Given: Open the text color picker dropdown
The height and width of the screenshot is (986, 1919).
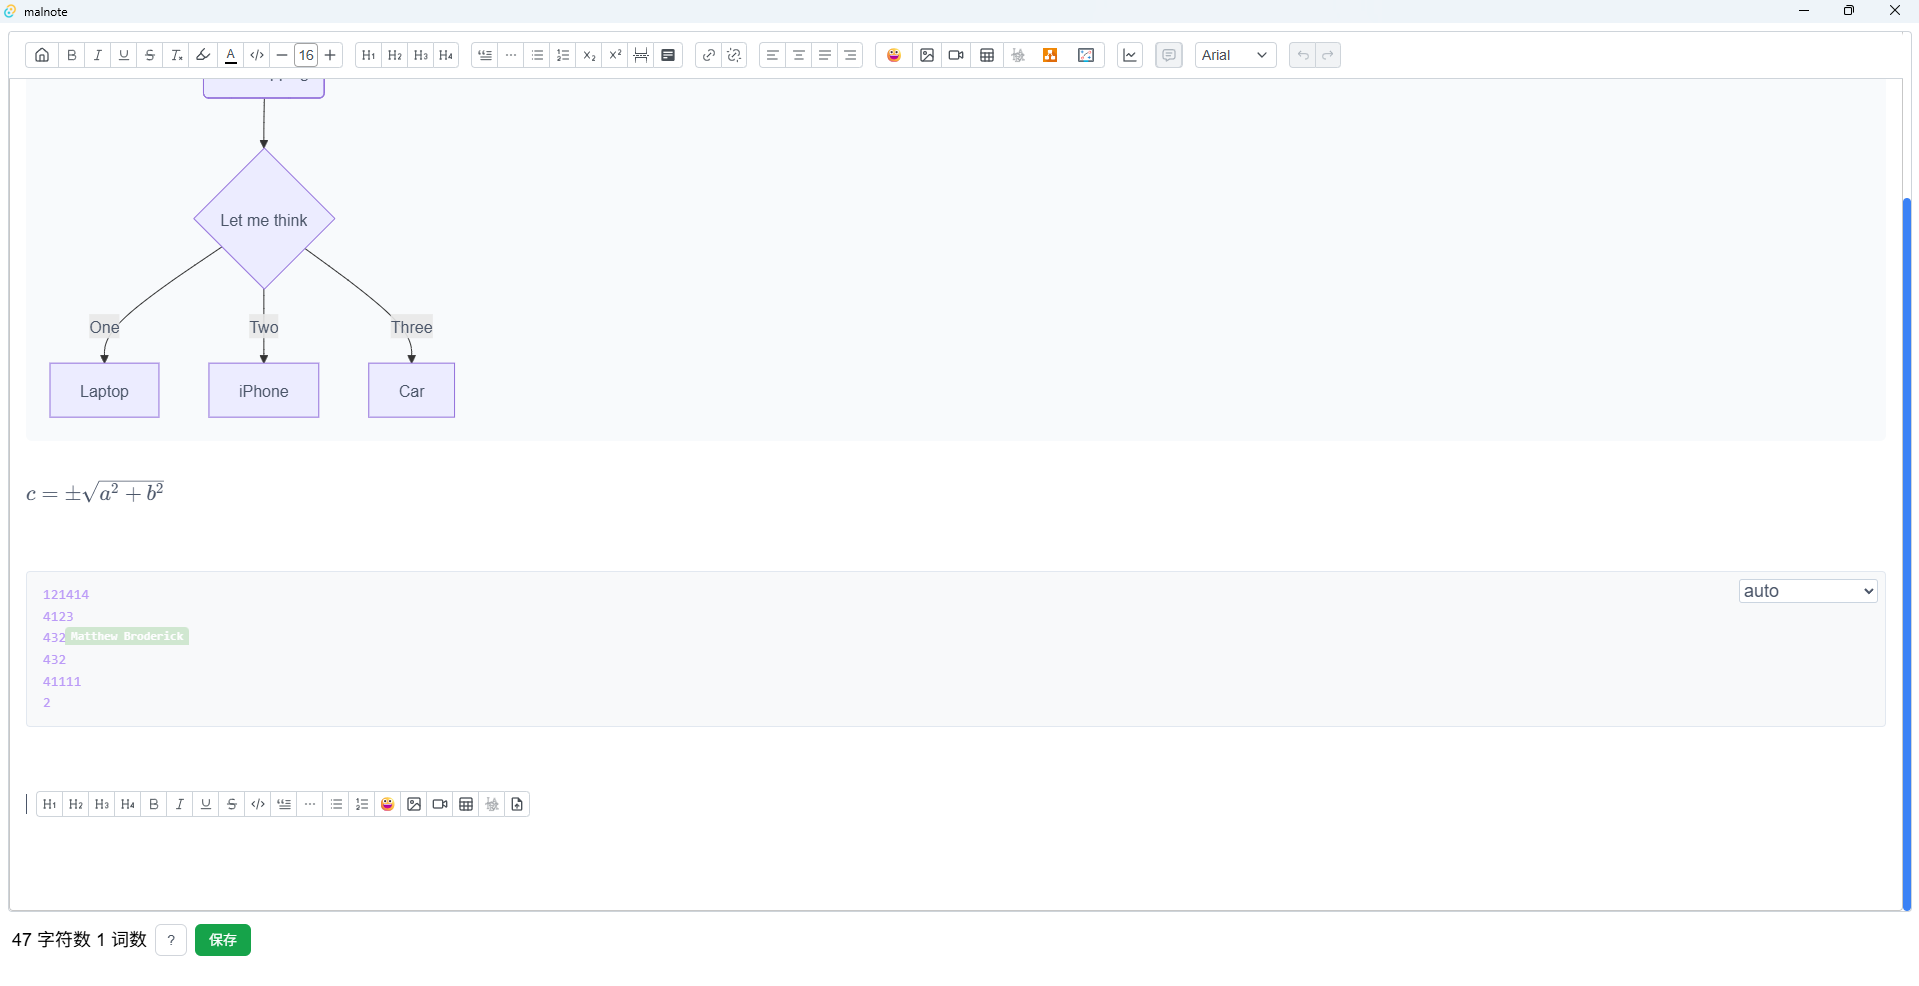Looking at the screenshot, I should [231, 55].
